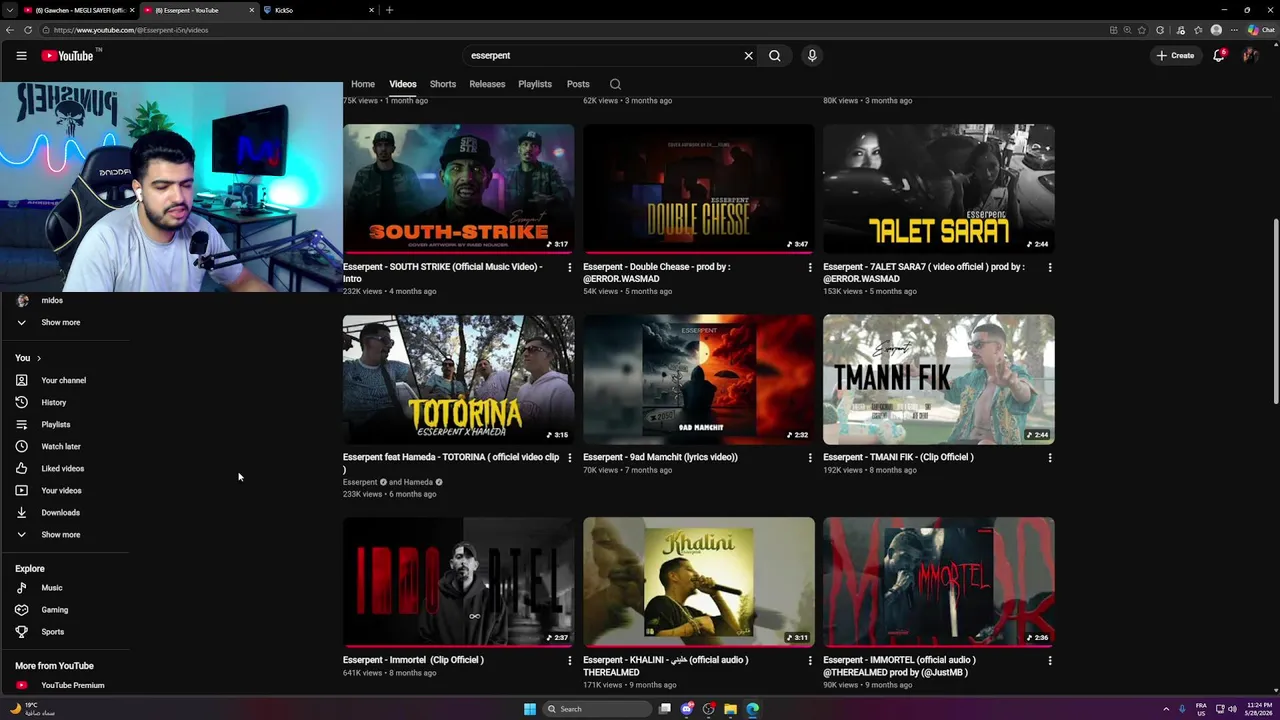Click the Create button
Image resolution: width=1280 pixels, height=720 pixels.
pos(1175,56)
